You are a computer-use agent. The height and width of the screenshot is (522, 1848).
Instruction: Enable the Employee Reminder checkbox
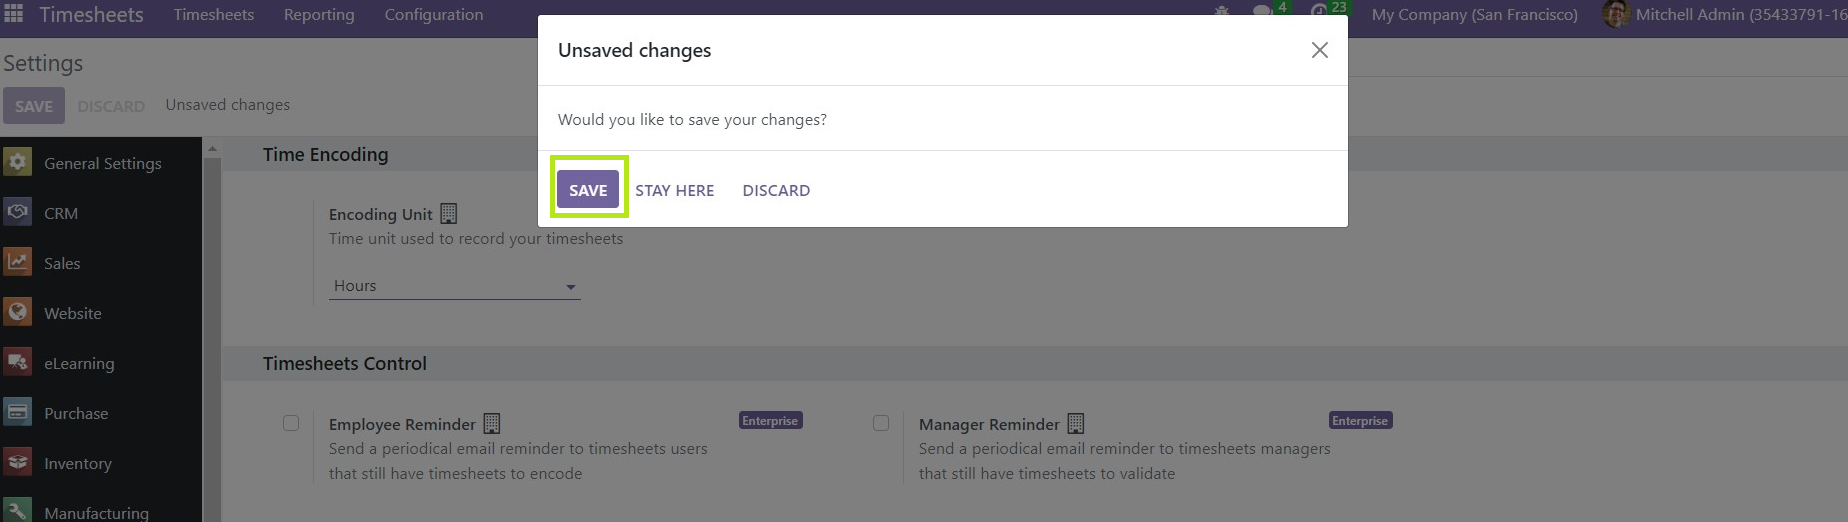click(291, 423)
